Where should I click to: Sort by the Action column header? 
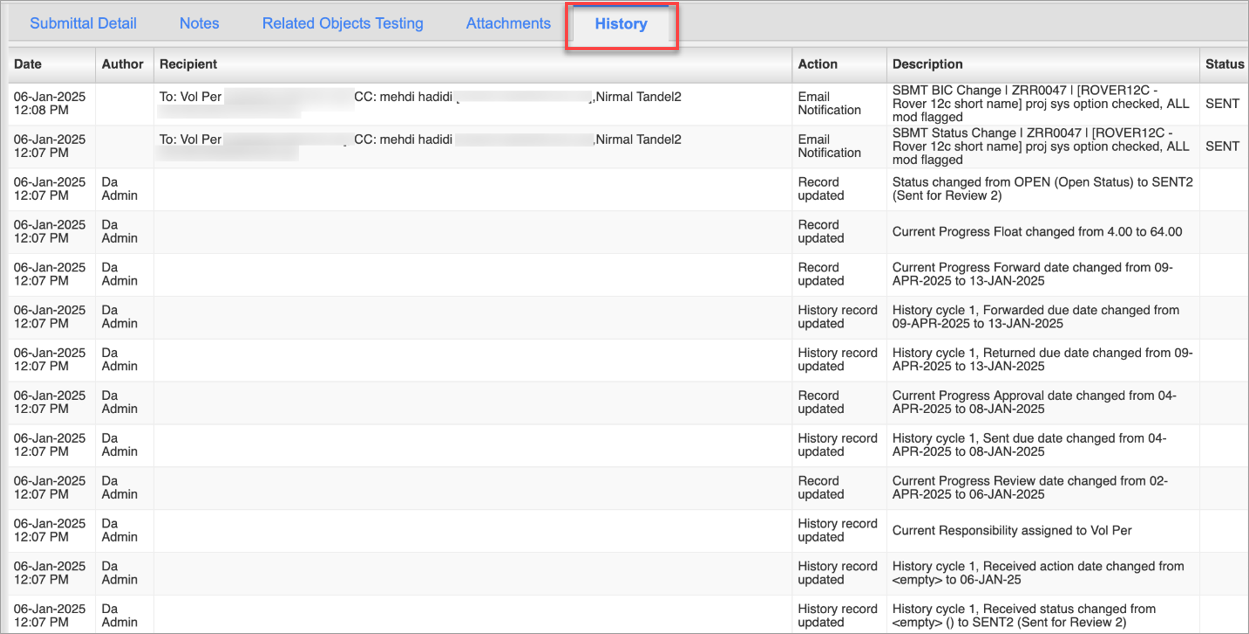pos(818,64)
